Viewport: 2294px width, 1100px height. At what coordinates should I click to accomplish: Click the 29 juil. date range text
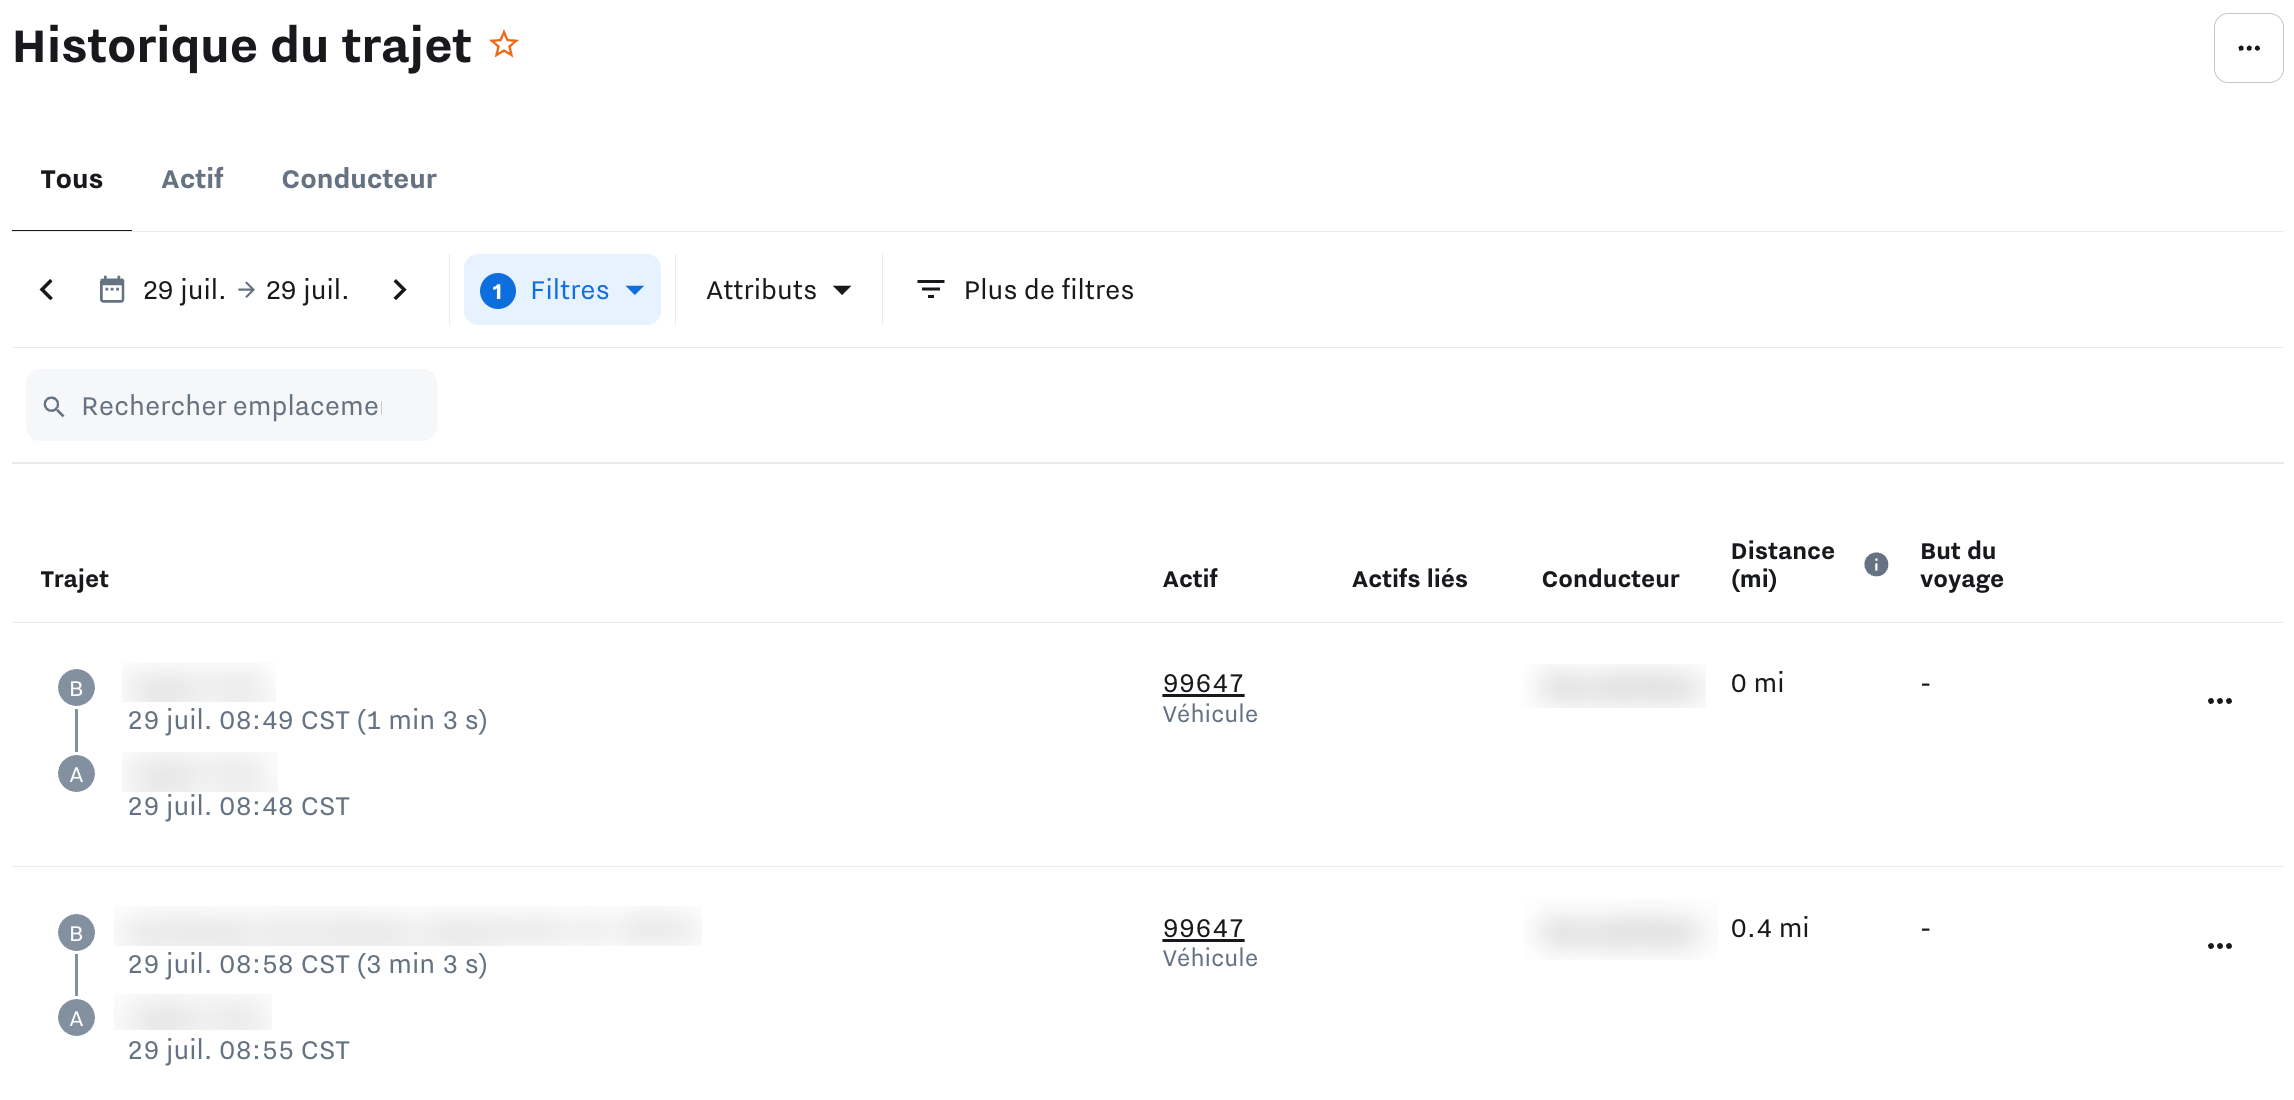click(246, 290)
